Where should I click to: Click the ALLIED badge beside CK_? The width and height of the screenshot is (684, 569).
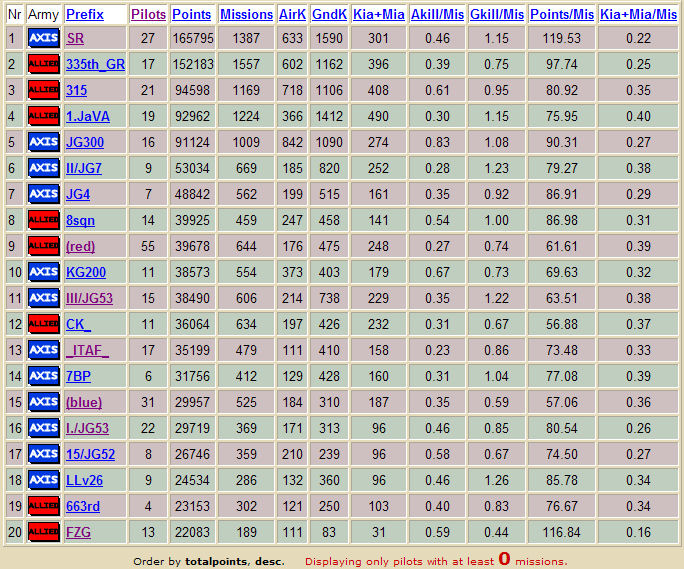click(x=43, y=324)
